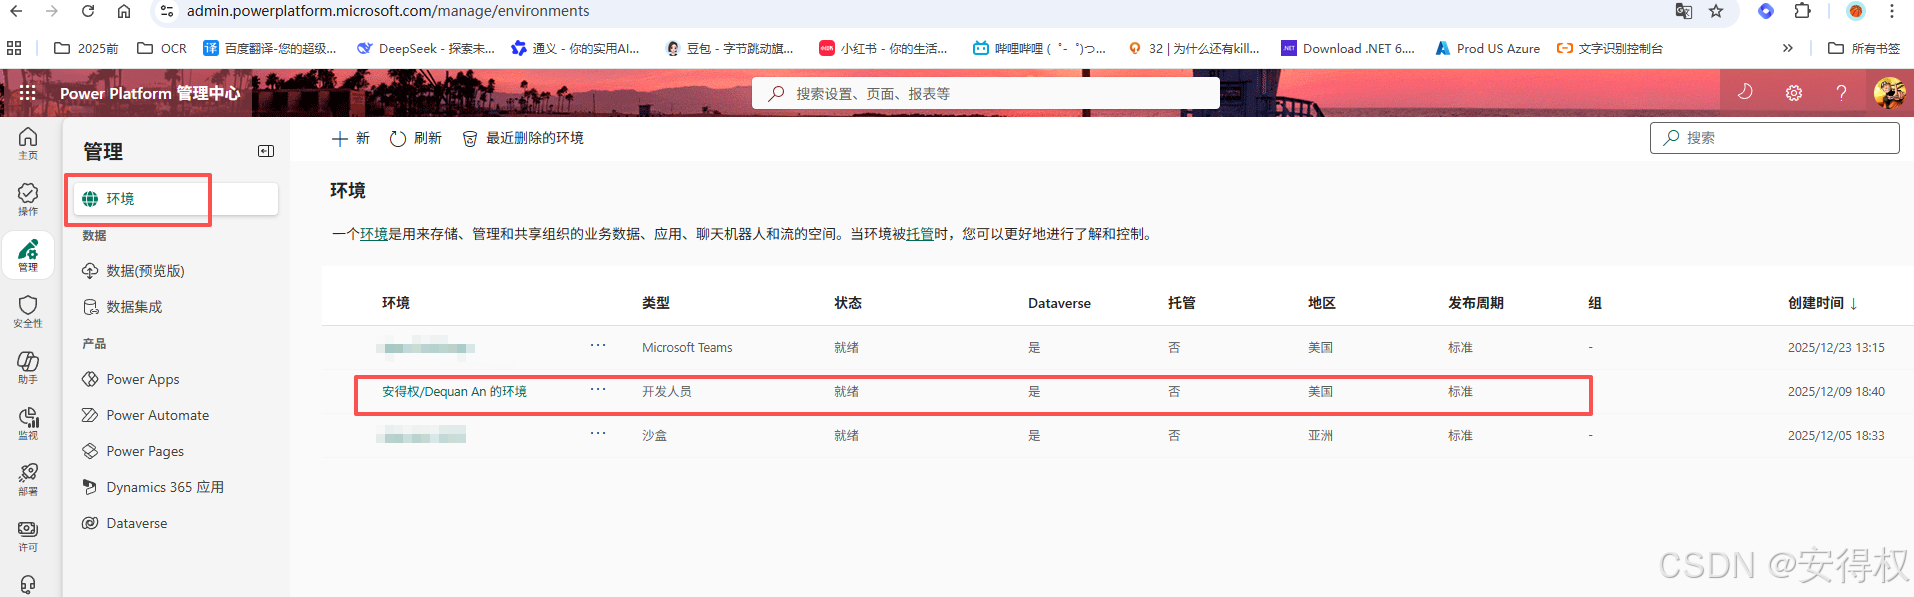Sort by 环境 column header
The width and height of the screenshot is (1914, 597).
click(x=396, y=303)
